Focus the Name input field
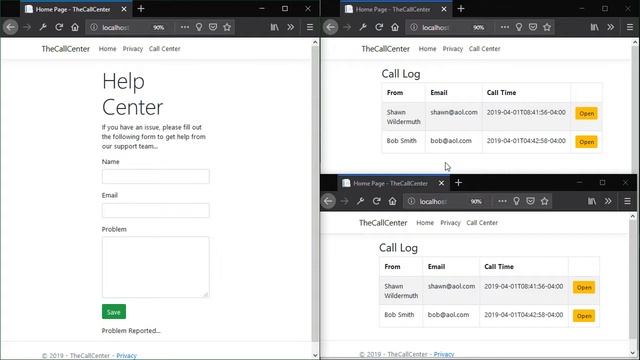The height and width of the screenshot is (360, 640). (156, 177)
